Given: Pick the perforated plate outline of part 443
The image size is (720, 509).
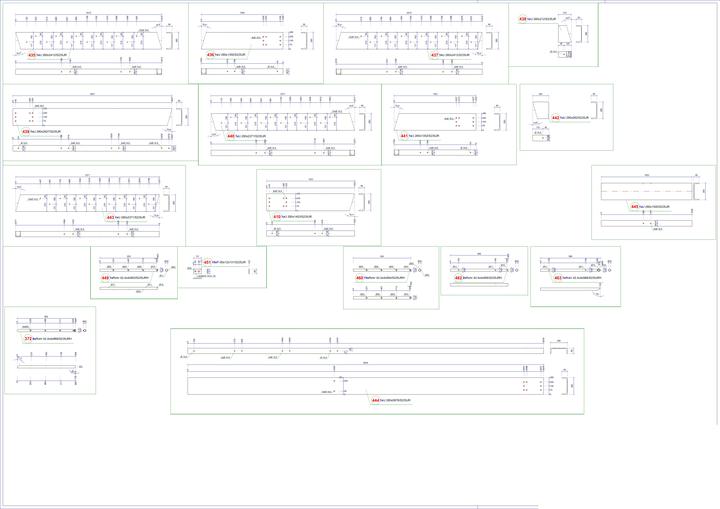Looking at the screenshot, I should [88, 203].
